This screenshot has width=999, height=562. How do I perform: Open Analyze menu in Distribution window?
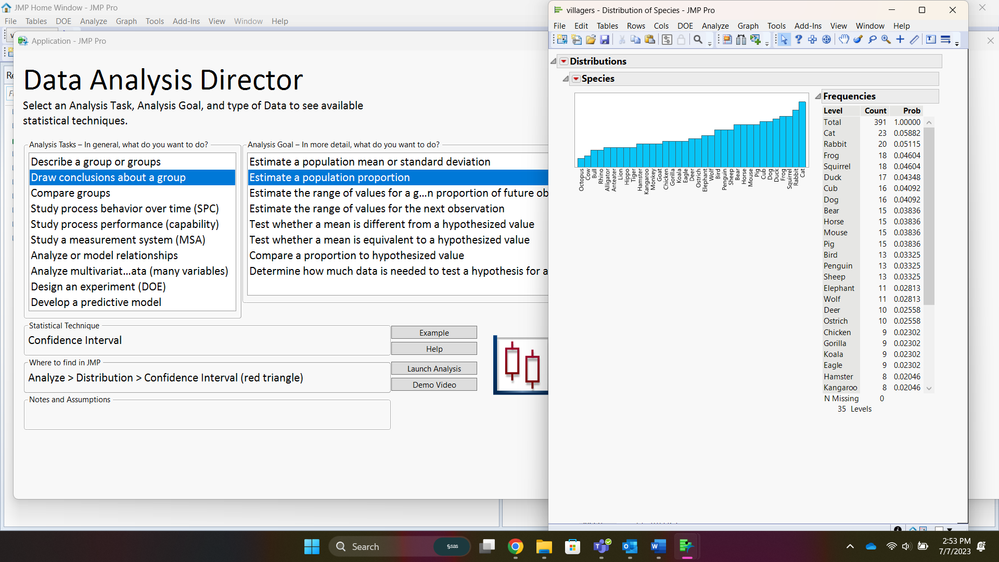[715, 25]
